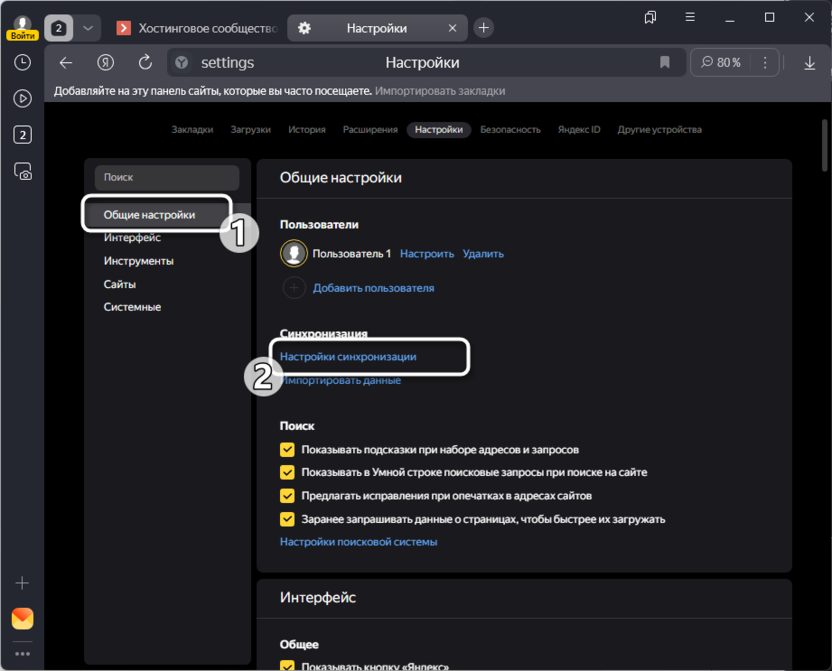Open the bookmarks collections icon in the title bar
Screen dimensions: 832x671
click(650, 18)
